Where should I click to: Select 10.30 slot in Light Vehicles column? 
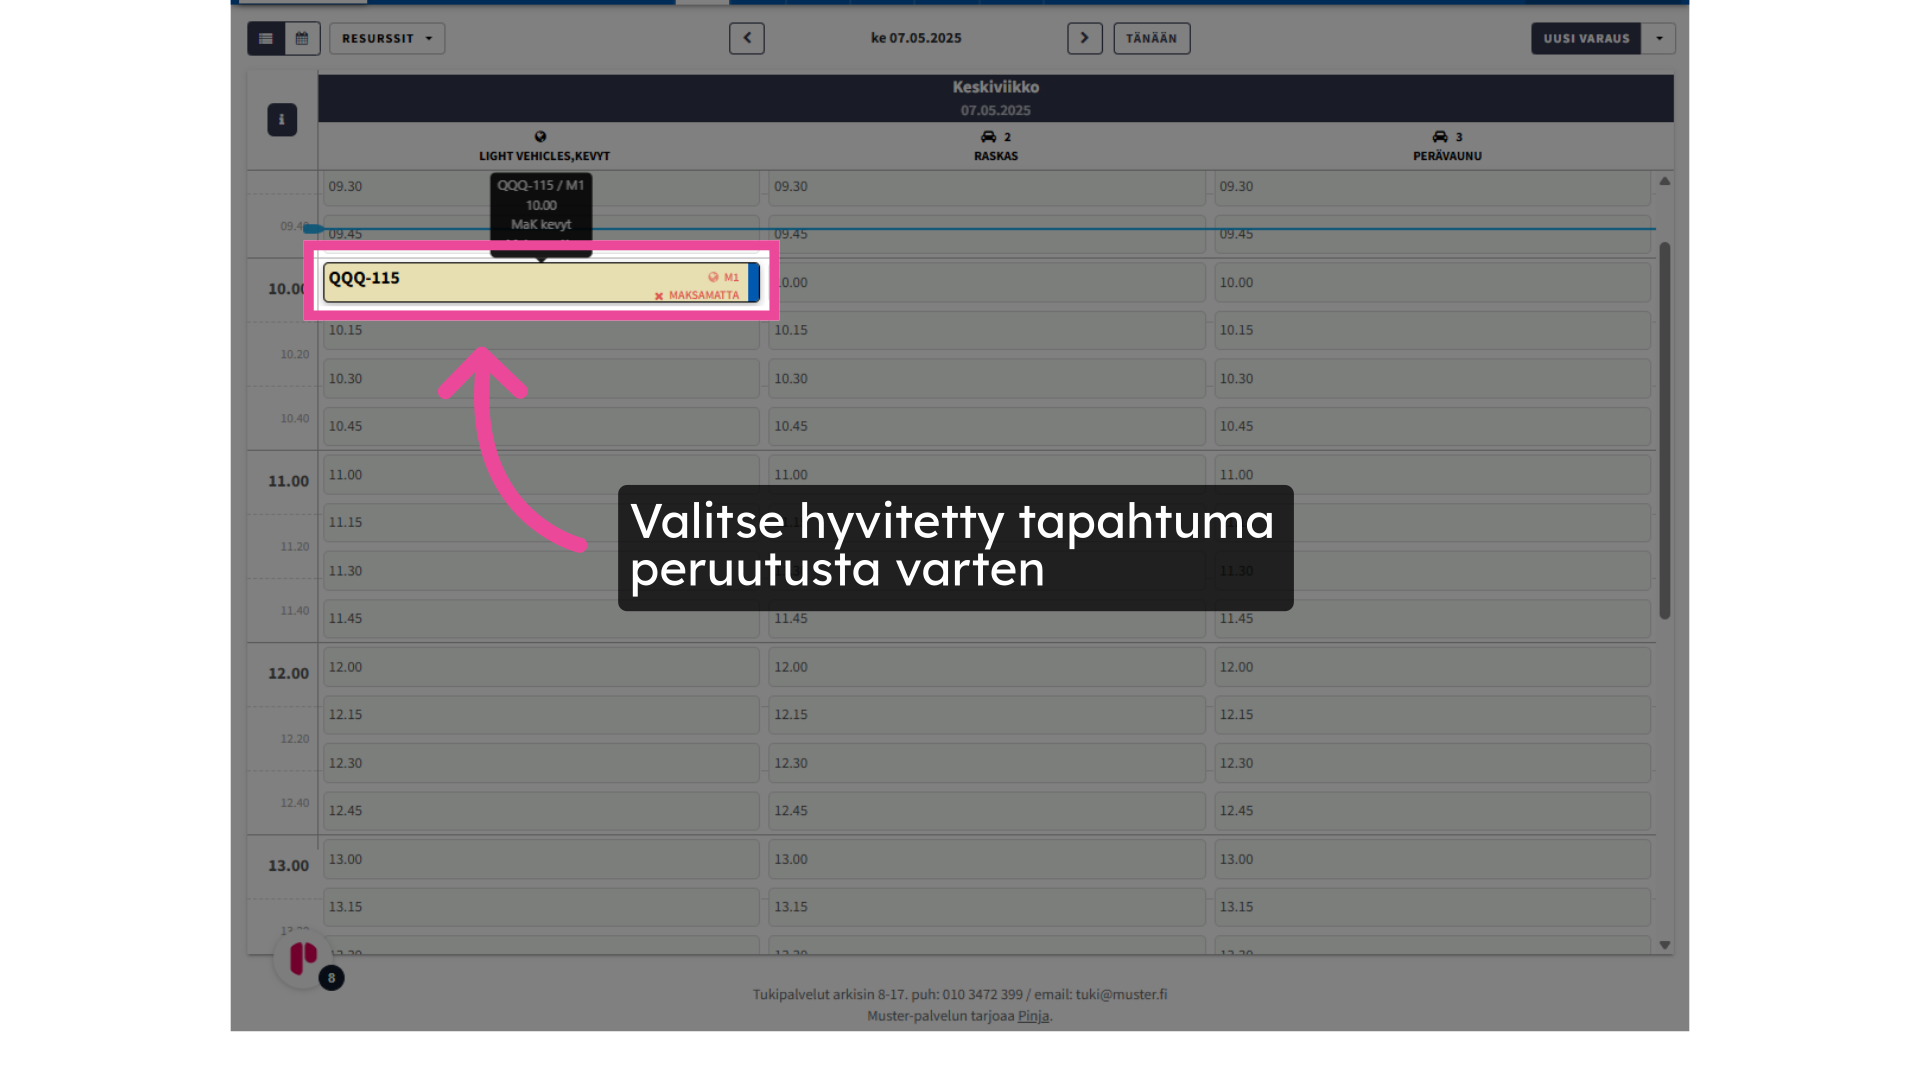[541, 379]
